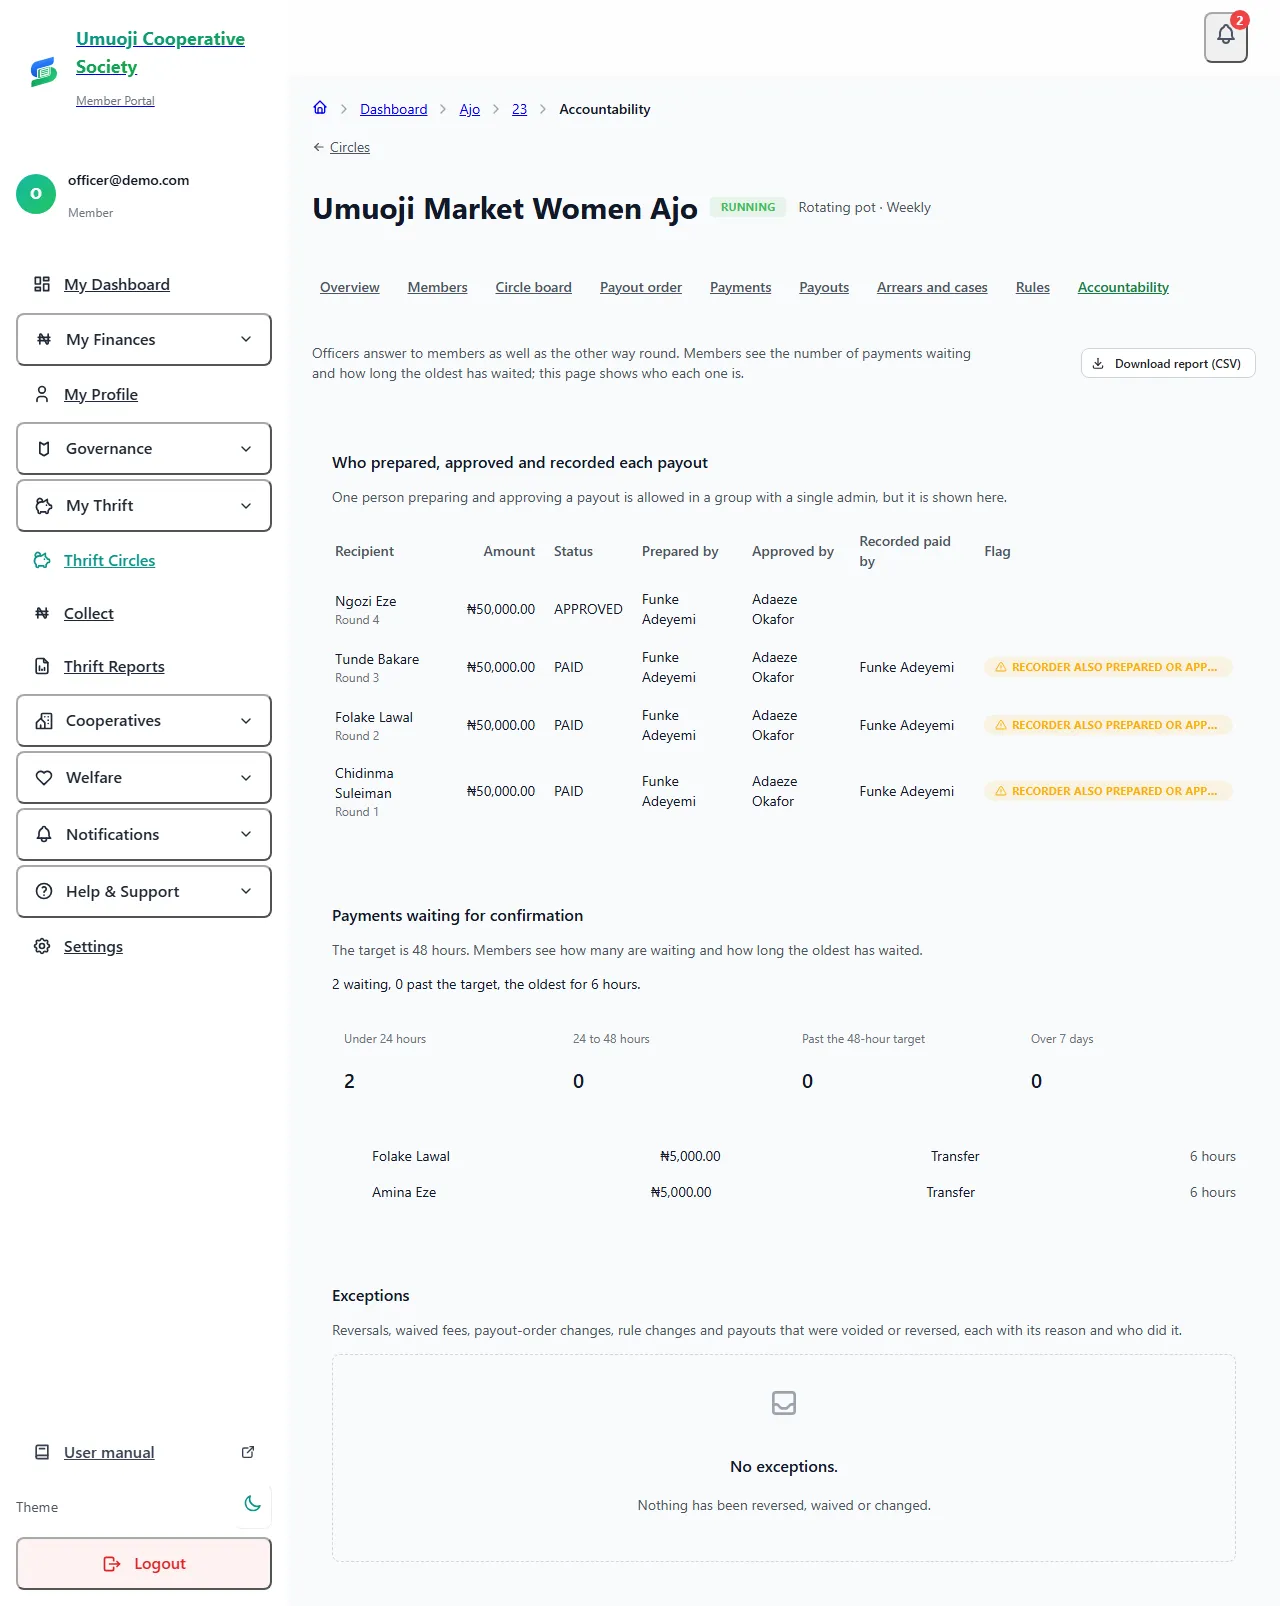This screenshot has width=1280, height=1606.
Task: Click the empty exceptions inbox icon
Action: tap(784, 1403)
